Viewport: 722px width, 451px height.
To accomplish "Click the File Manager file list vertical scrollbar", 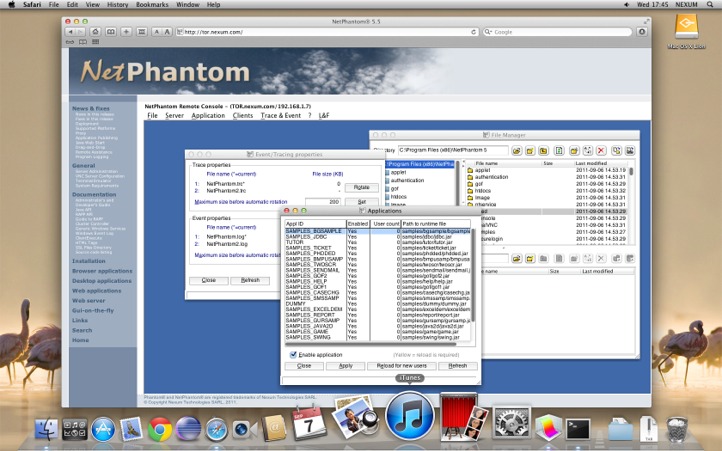I will pyautogui.click(x=631, y=172).
